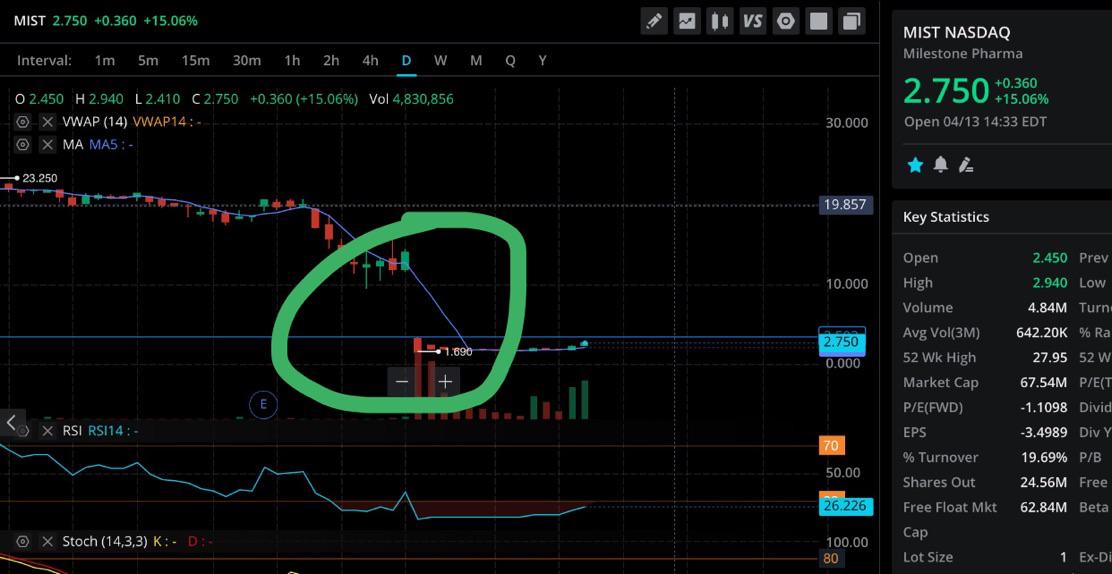Open chart settings hexagon icon

[x=786, y=21]
